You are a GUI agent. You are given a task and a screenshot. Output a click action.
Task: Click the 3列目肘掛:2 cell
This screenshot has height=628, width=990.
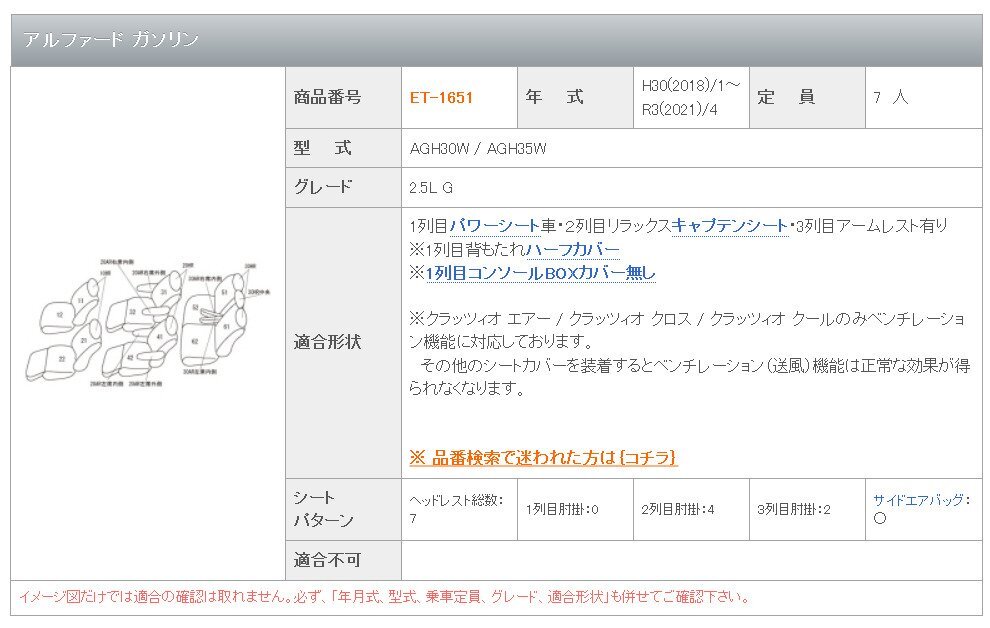coord(807,509)
